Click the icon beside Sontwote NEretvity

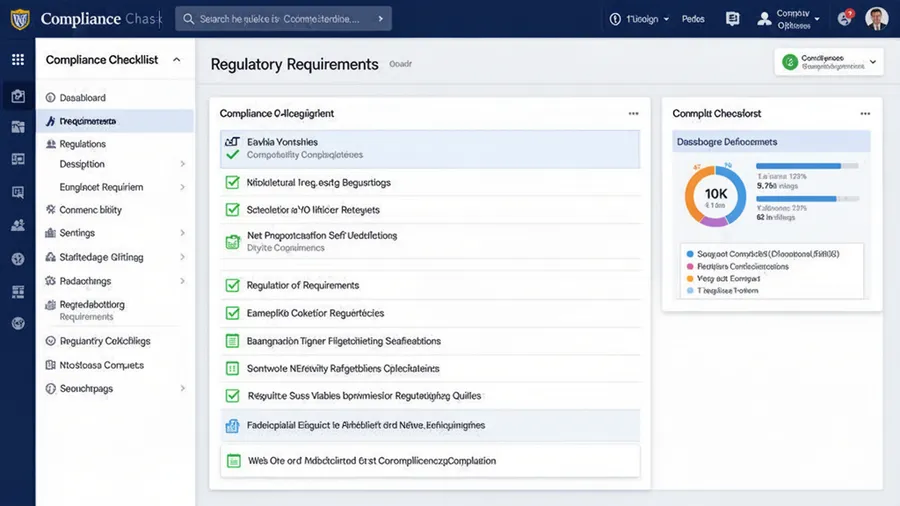click(232, 368)
